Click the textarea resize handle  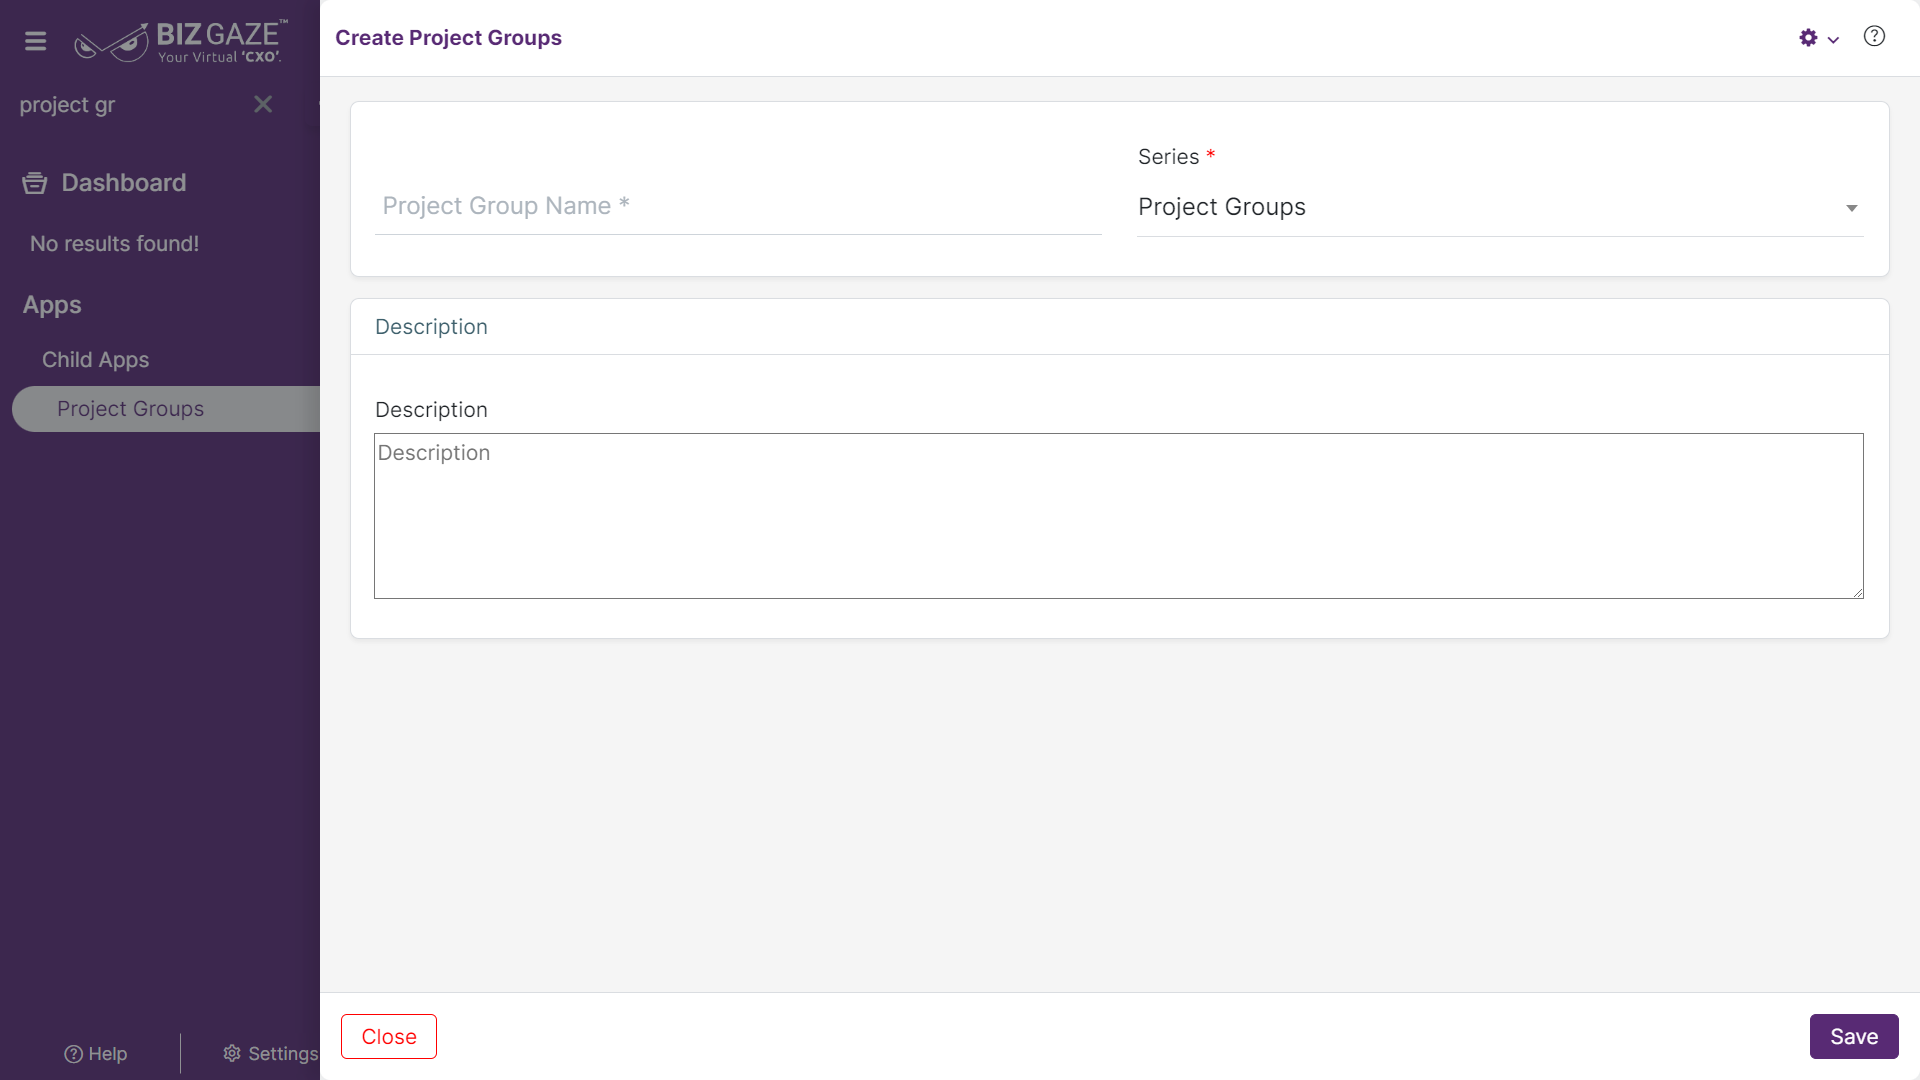1857,592
